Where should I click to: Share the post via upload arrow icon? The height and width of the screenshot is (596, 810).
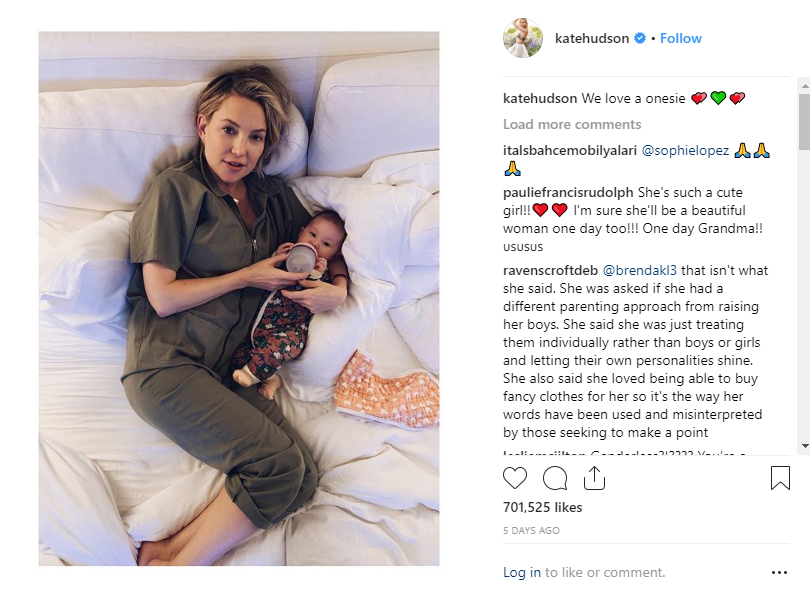(594, 478)
